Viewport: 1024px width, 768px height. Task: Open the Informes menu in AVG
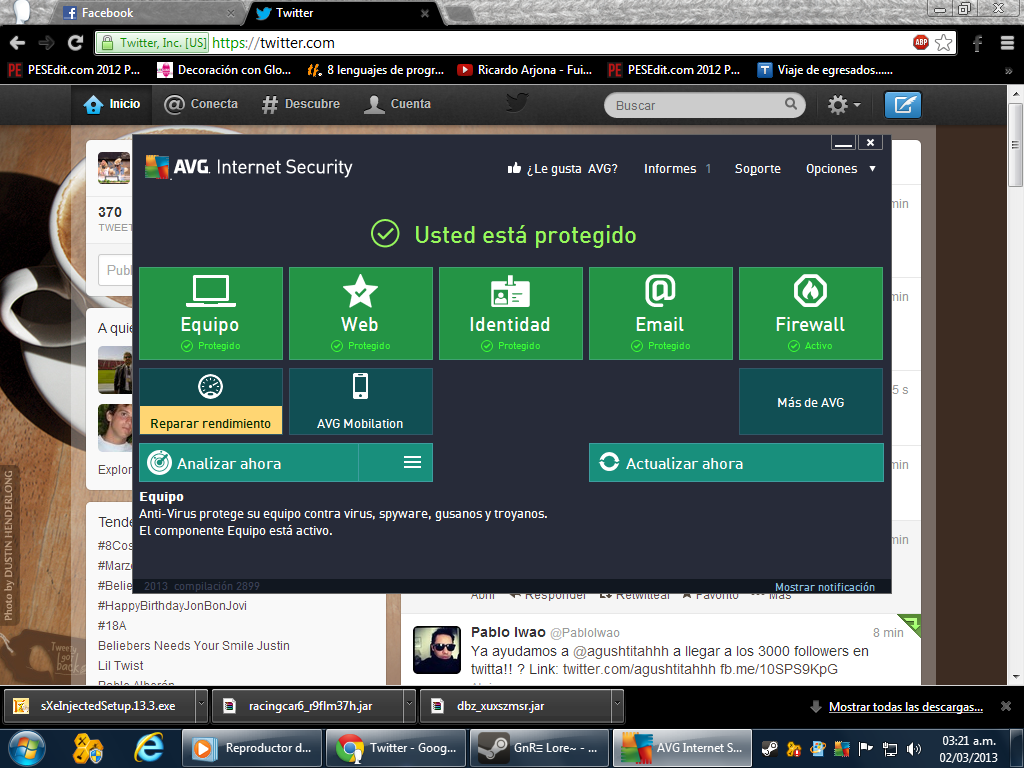pyautogui.click(x=670, y=168)
